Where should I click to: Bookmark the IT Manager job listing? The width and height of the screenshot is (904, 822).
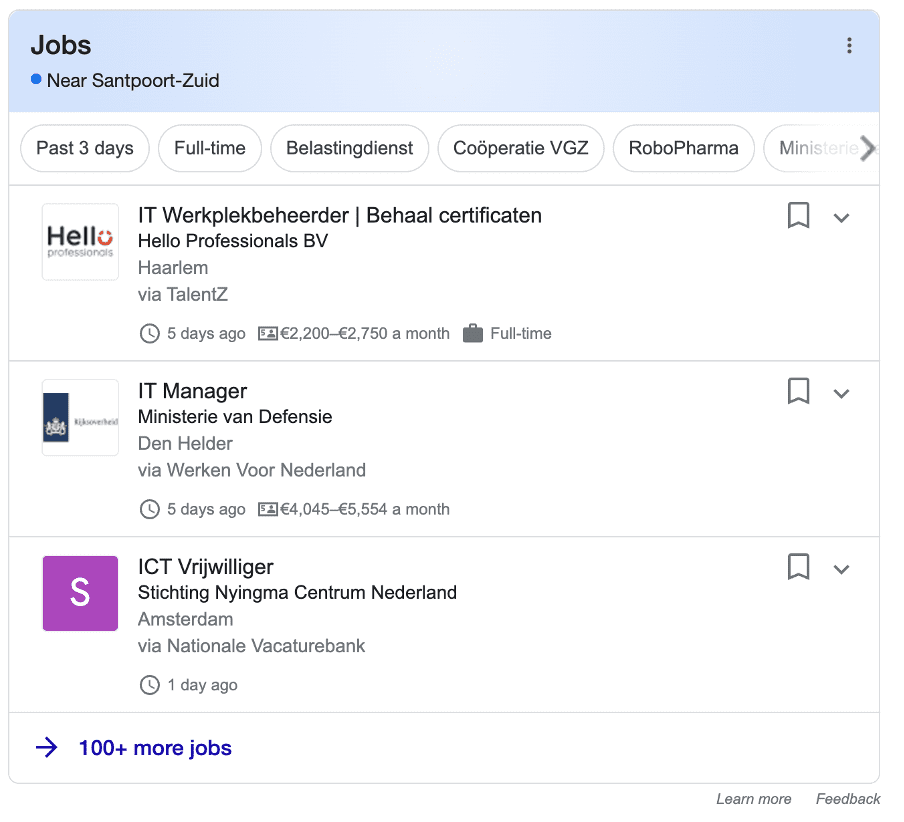(798, 391)
